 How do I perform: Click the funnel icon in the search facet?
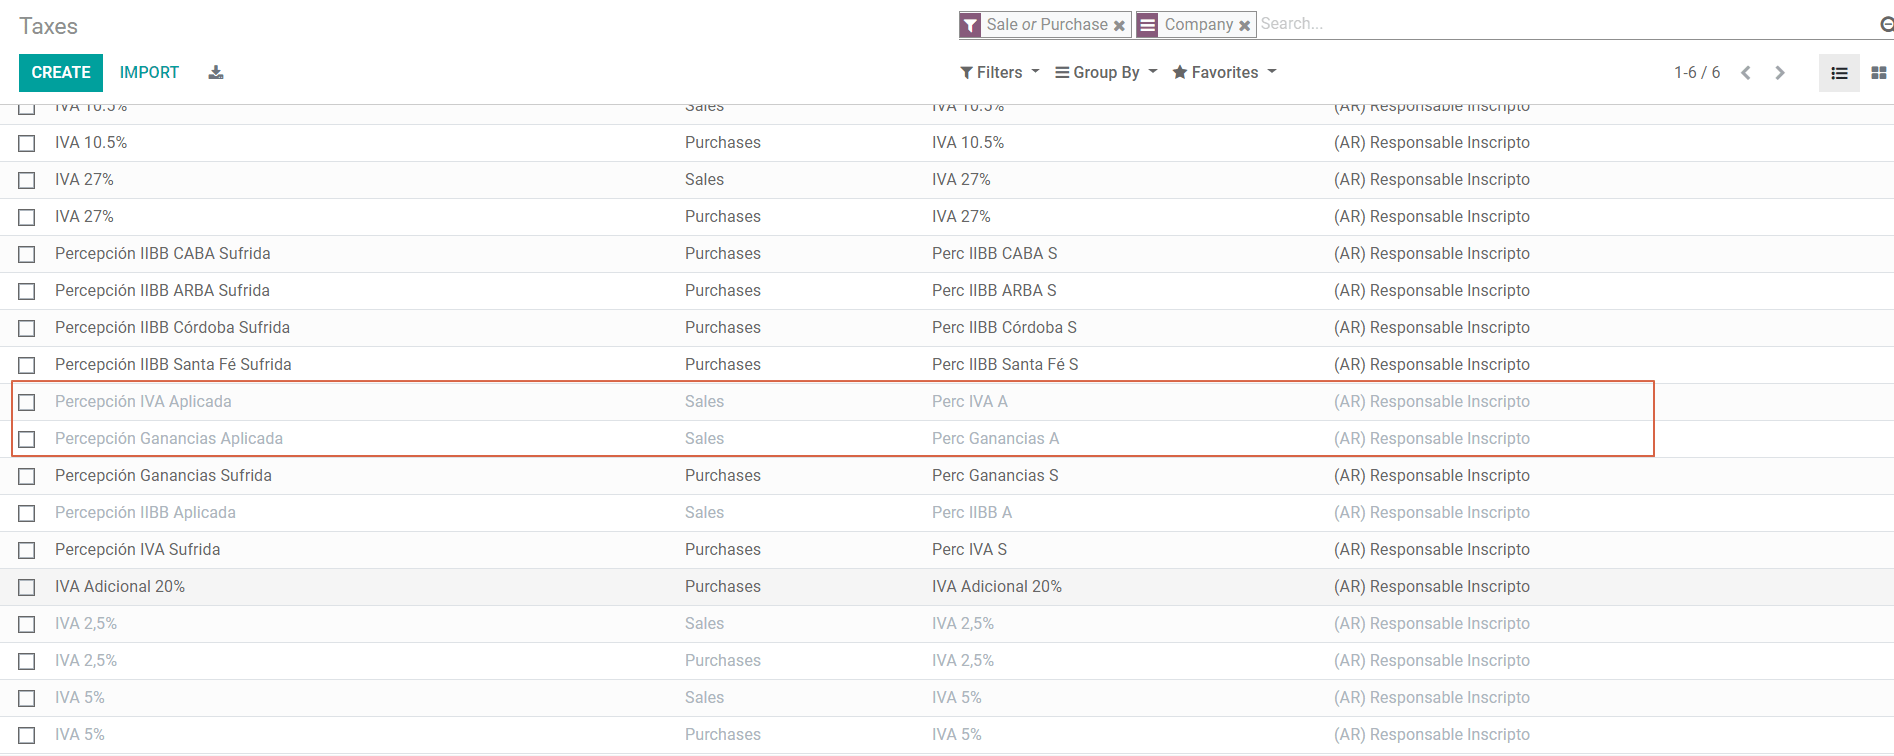[970, 25]
